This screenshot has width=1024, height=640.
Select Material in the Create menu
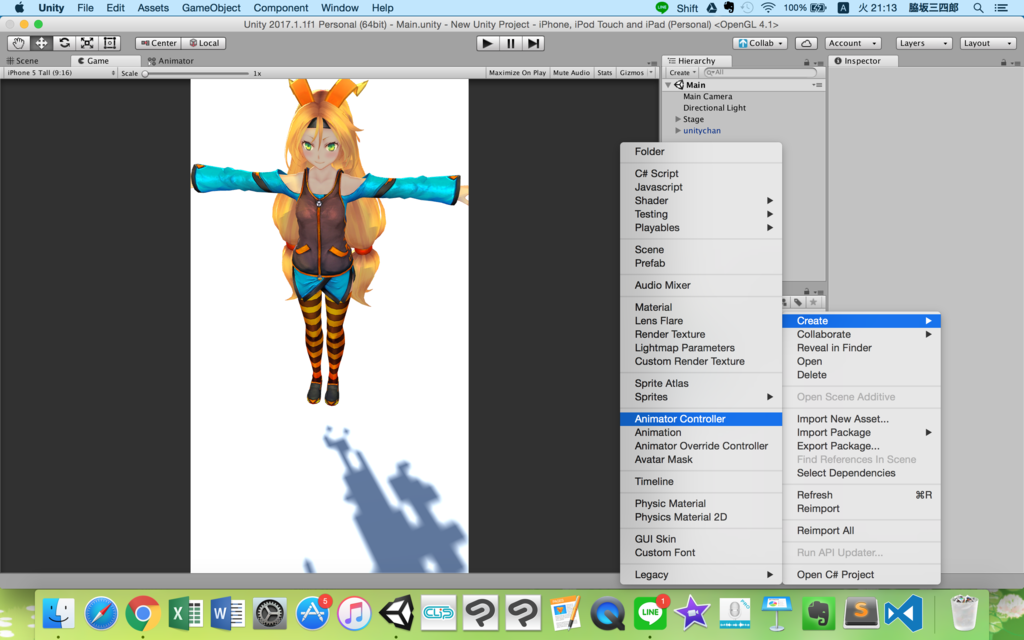click(701, 307)
